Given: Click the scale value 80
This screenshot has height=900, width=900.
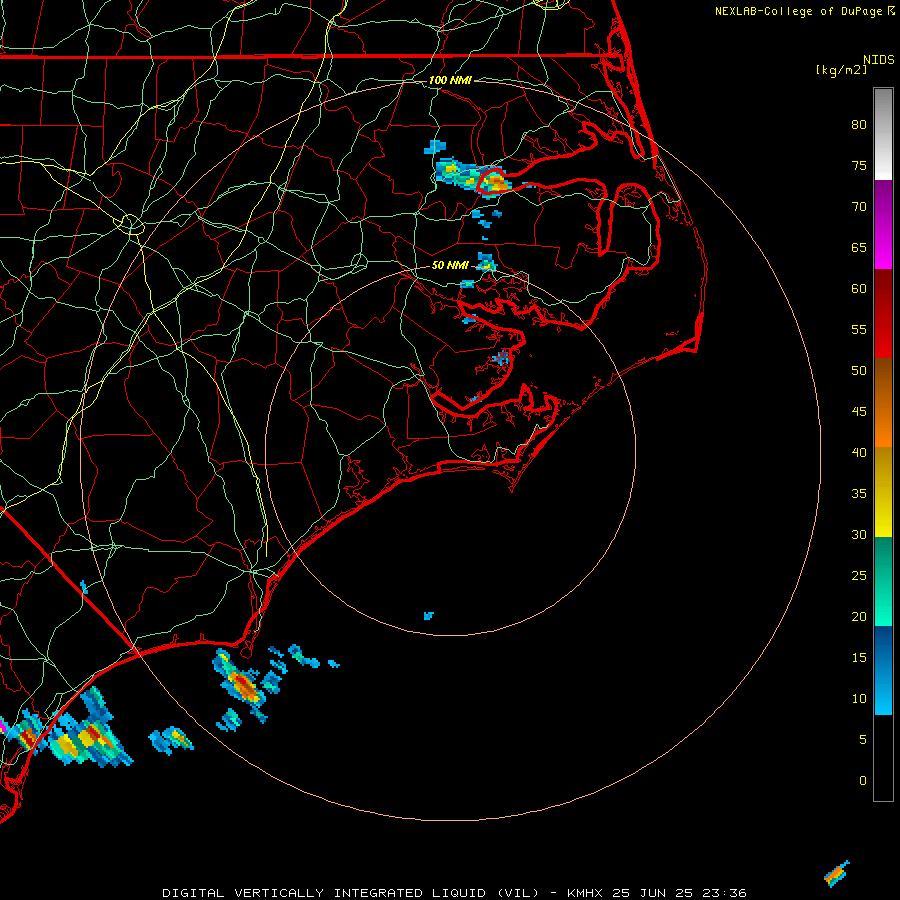Looking at the screenshot, I should tap(859, 125).
